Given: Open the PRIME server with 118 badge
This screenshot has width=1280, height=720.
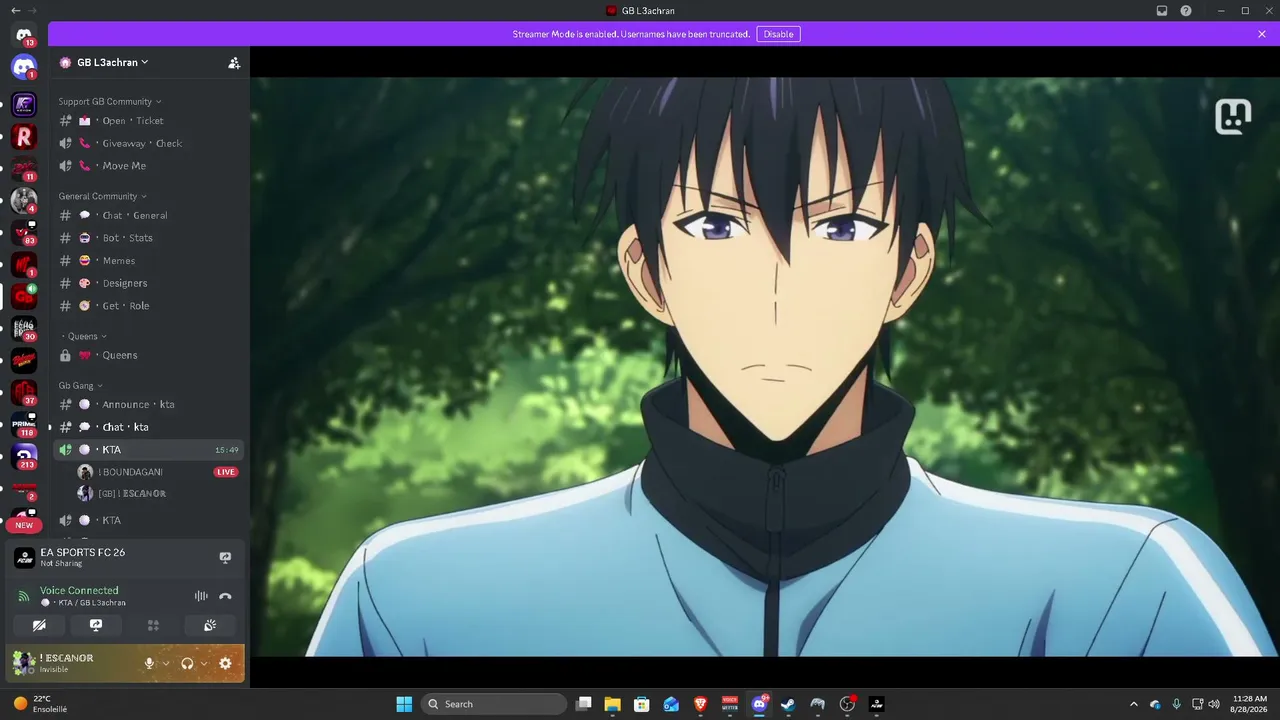Looking at the screenshot, I should click(24, 424).
